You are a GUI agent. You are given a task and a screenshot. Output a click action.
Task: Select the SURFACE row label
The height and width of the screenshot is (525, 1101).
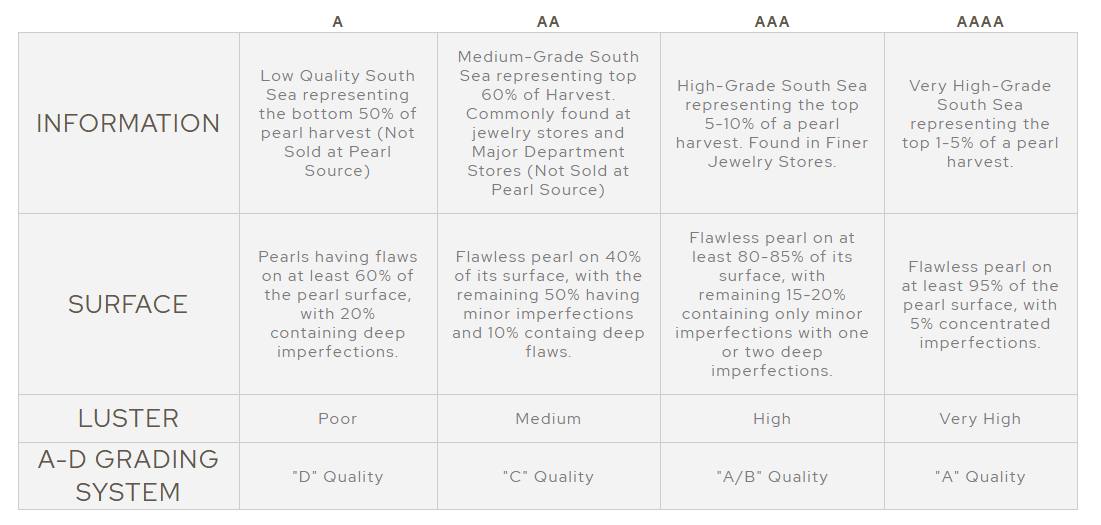point(128,305)
